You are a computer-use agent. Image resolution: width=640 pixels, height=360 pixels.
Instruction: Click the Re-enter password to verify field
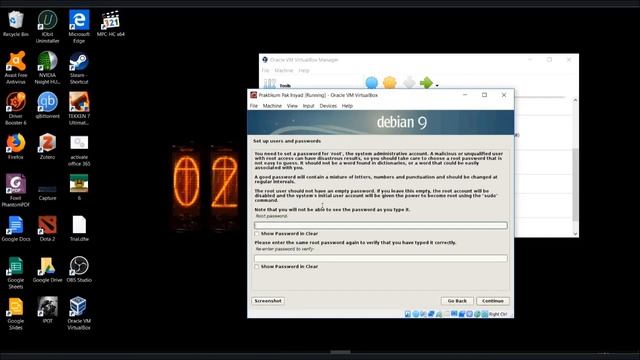click(x=381, y=258)
